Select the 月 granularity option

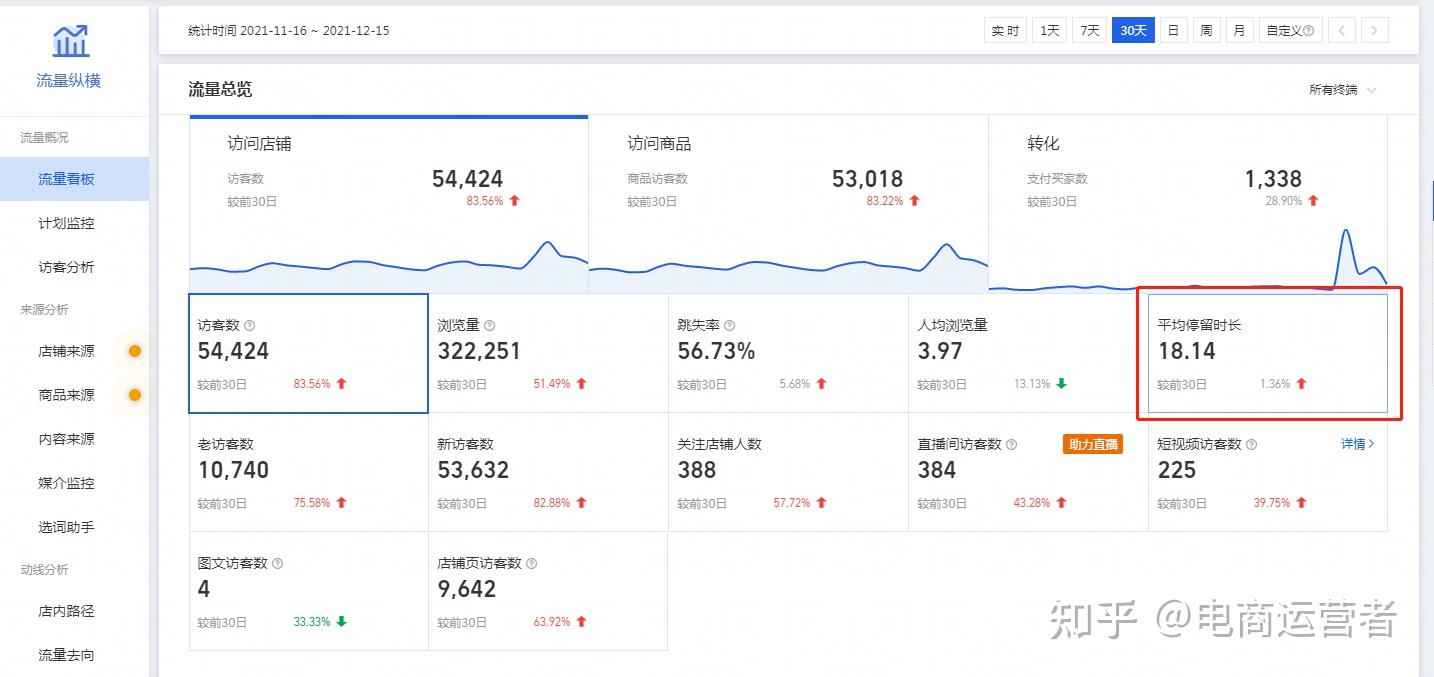1239,31
